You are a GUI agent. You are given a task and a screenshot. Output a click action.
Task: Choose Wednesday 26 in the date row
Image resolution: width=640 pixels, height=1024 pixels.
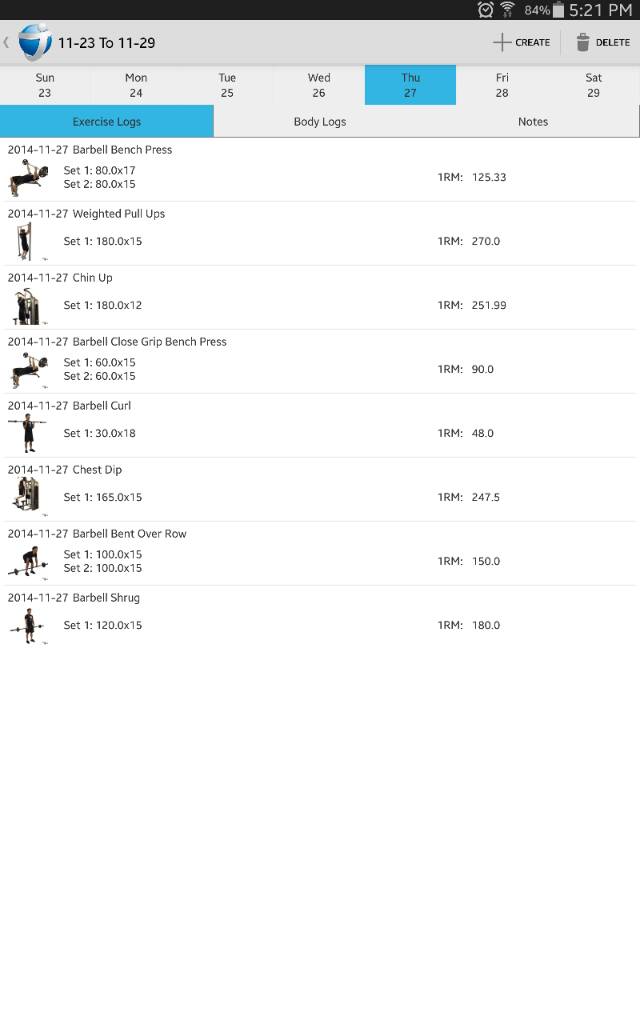coord(319,85)
